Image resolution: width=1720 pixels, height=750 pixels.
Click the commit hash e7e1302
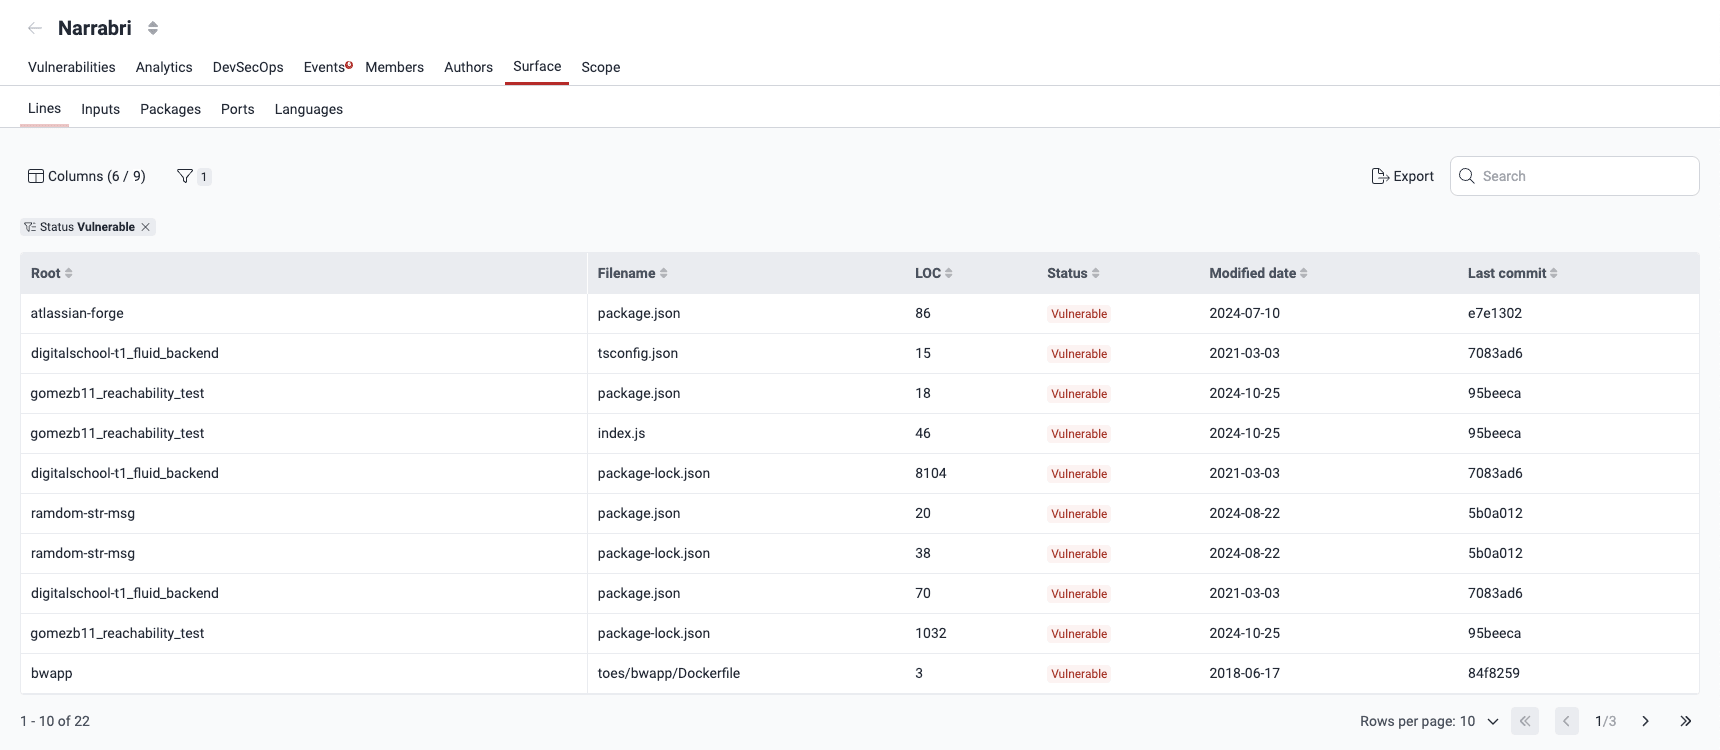[x=1494, y=313]
